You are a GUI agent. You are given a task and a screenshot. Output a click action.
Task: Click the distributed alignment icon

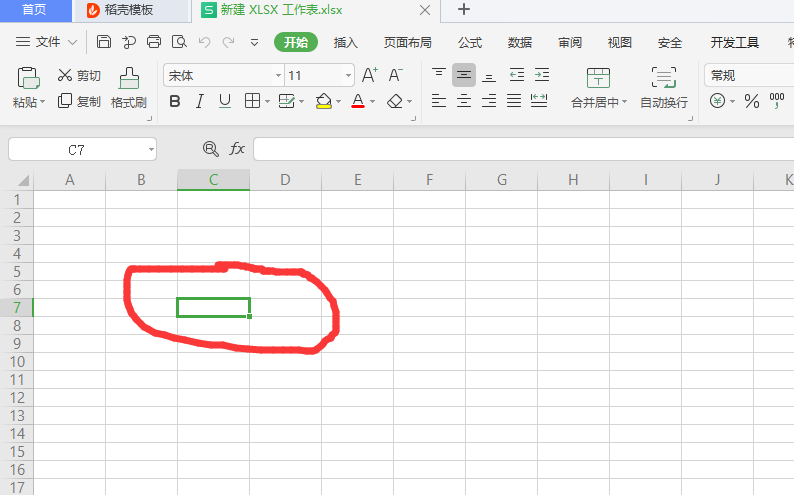[x=539, y=101]
